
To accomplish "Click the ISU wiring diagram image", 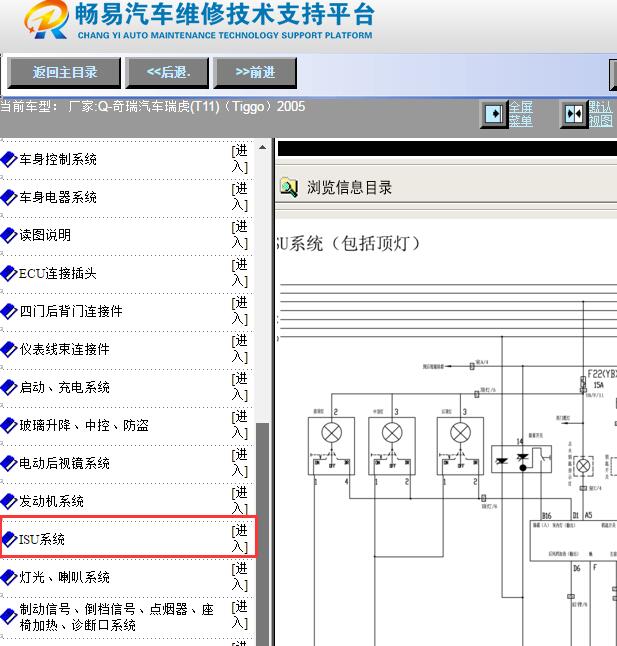I will 447,461.
